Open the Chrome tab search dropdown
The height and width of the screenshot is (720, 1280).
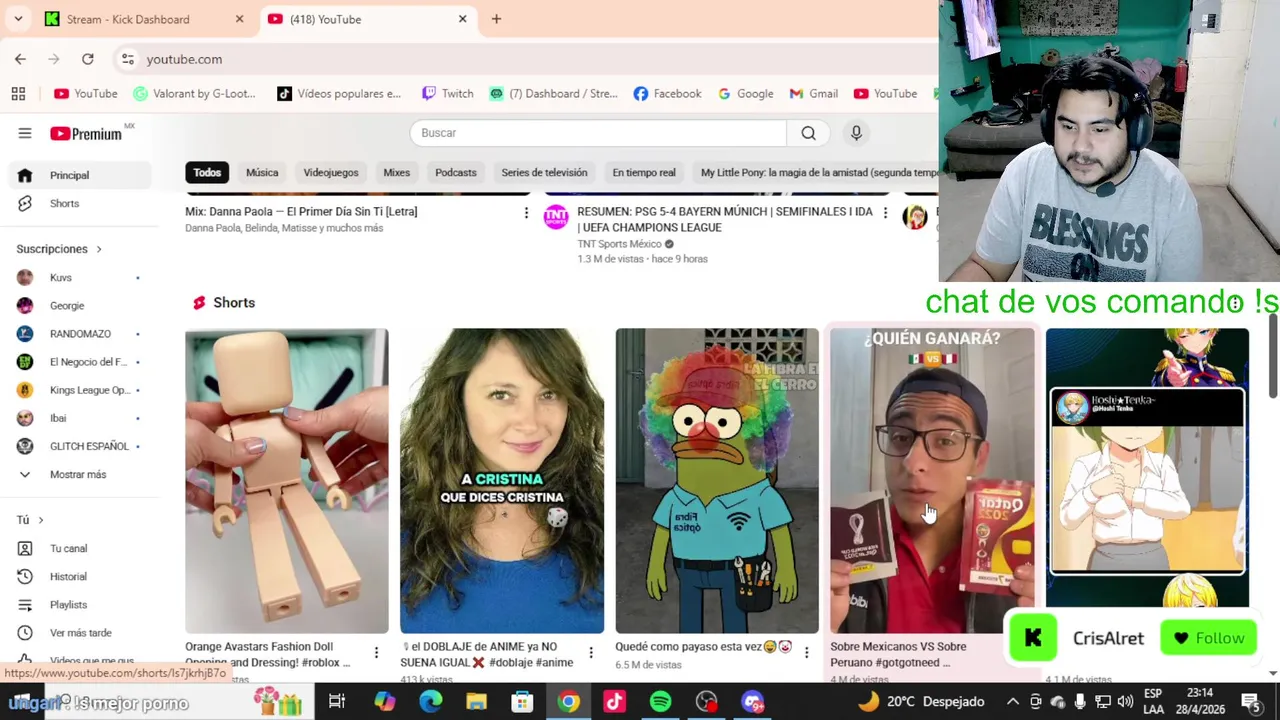point(18,19)
